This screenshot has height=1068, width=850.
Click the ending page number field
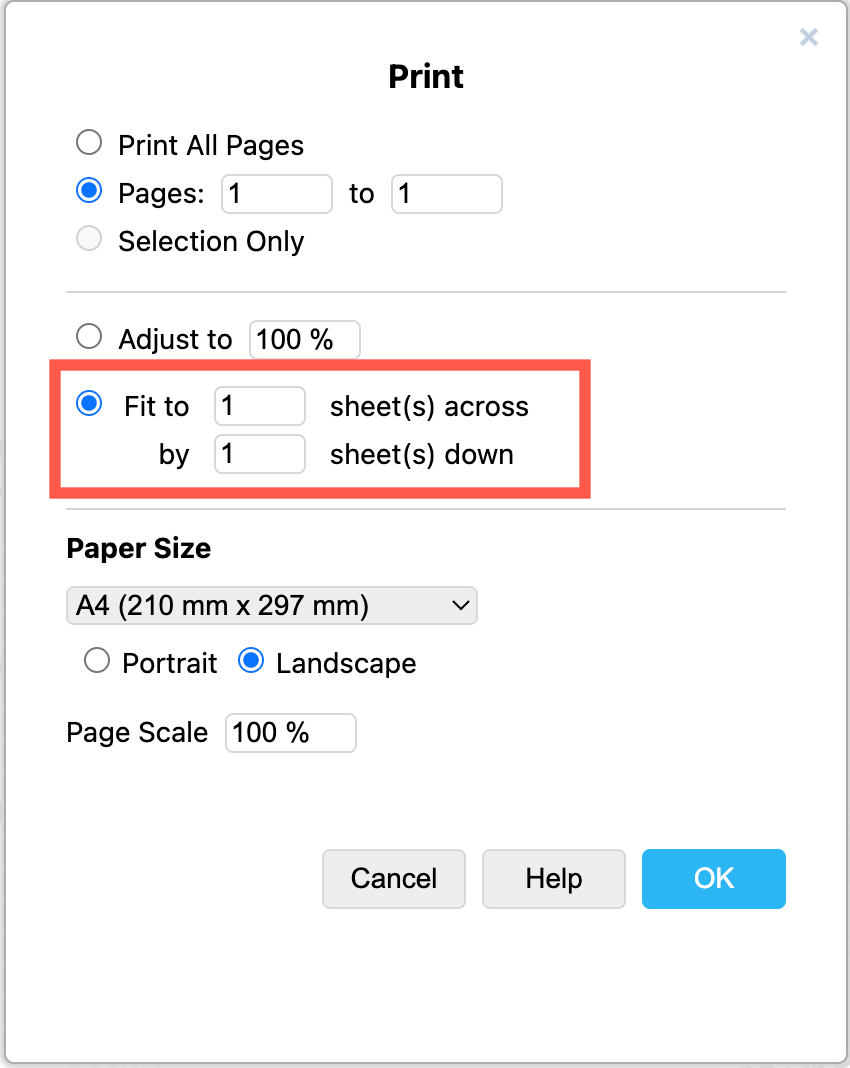(446, 194)
